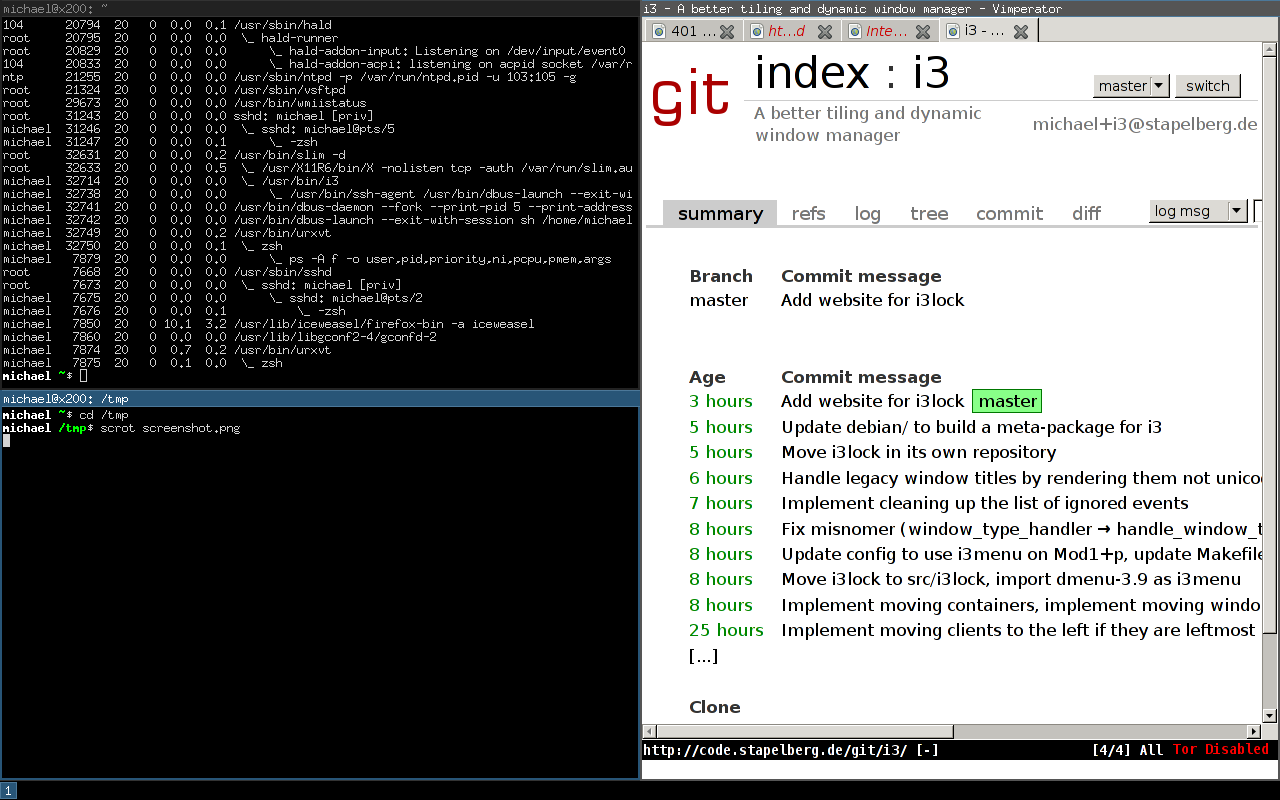Click vertical scrollbar's up arrow
Screen dimensions: 1280x800
[1270, 50]
